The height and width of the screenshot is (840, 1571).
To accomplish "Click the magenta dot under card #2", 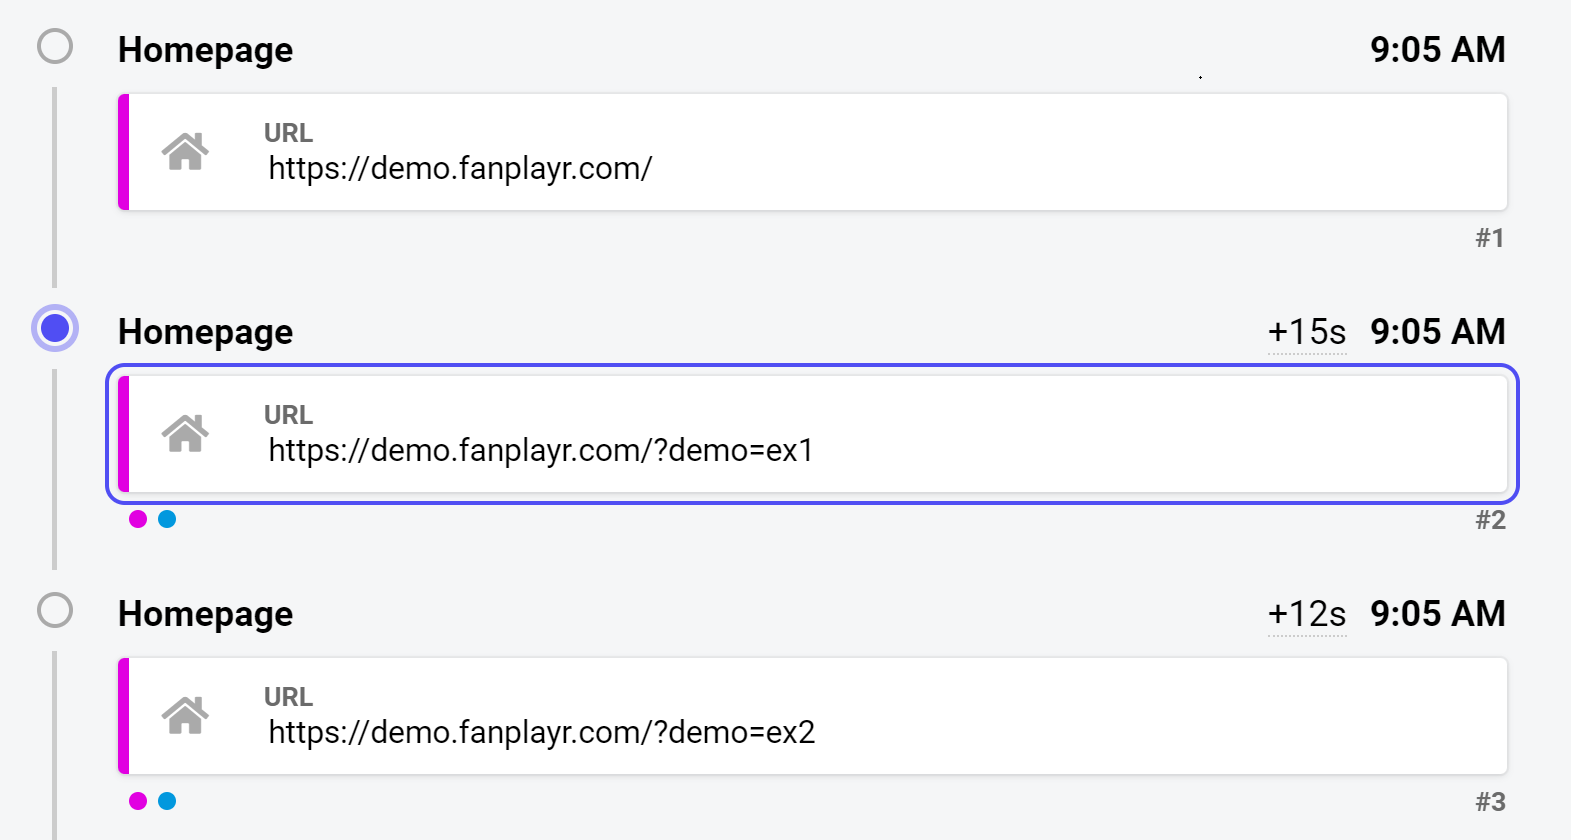I will [138, 519].
